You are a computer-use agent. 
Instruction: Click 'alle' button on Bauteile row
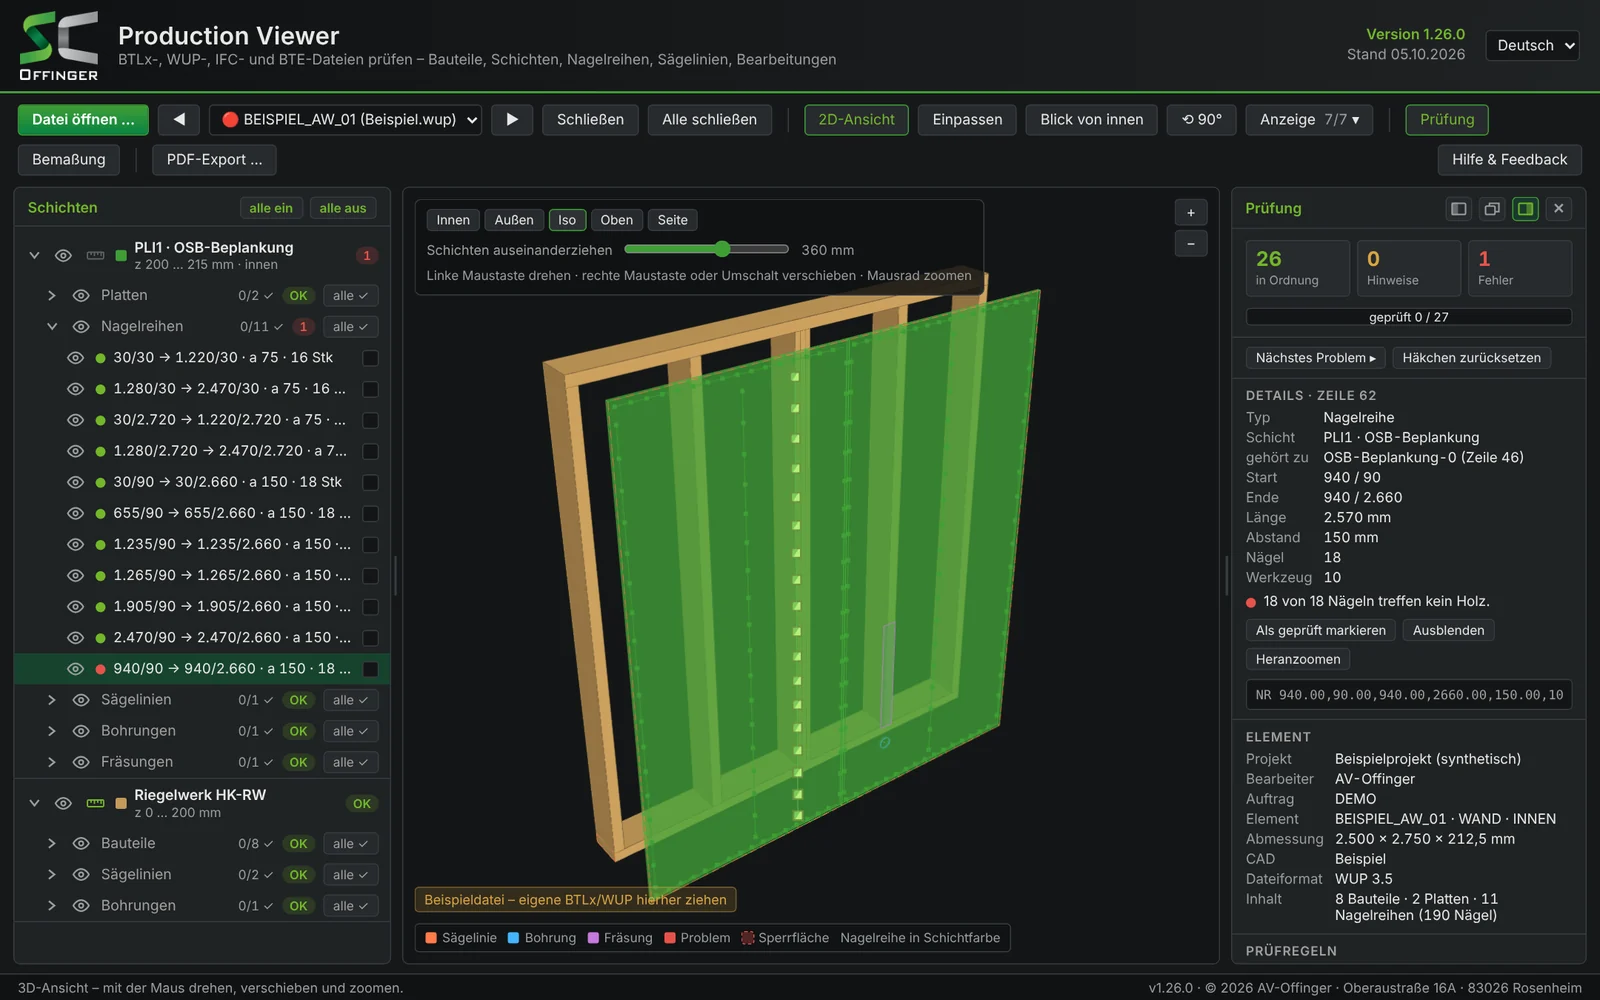350,844
